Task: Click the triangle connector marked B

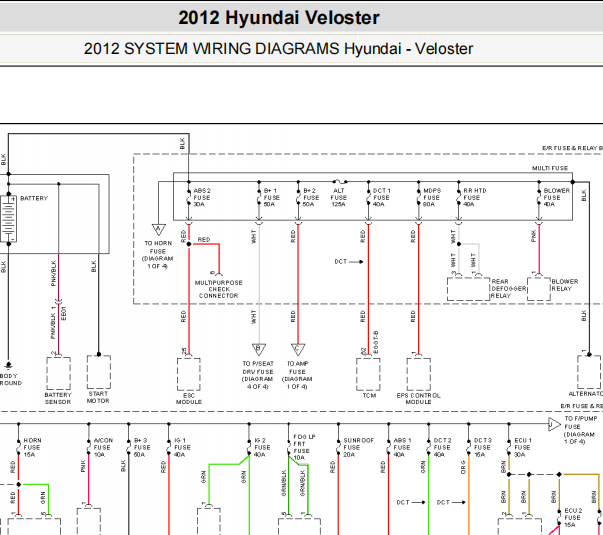Action: click(258, 349)
